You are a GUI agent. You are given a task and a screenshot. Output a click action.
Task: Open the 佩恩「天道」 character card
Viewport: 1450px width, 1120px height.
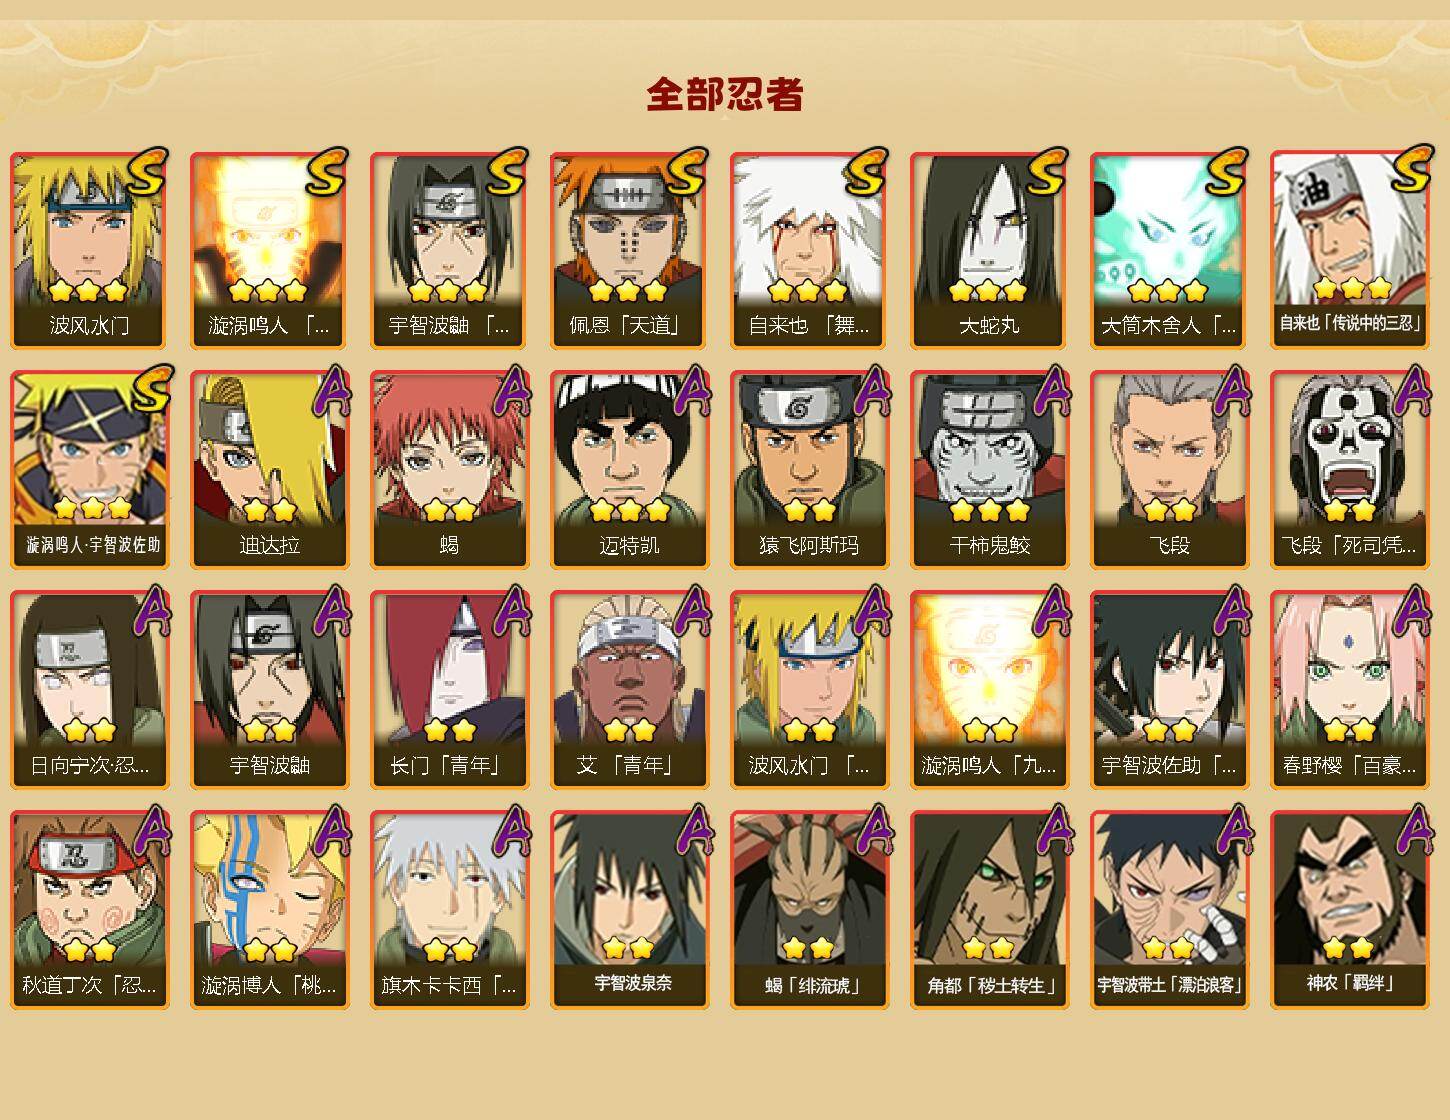(629, 250)
